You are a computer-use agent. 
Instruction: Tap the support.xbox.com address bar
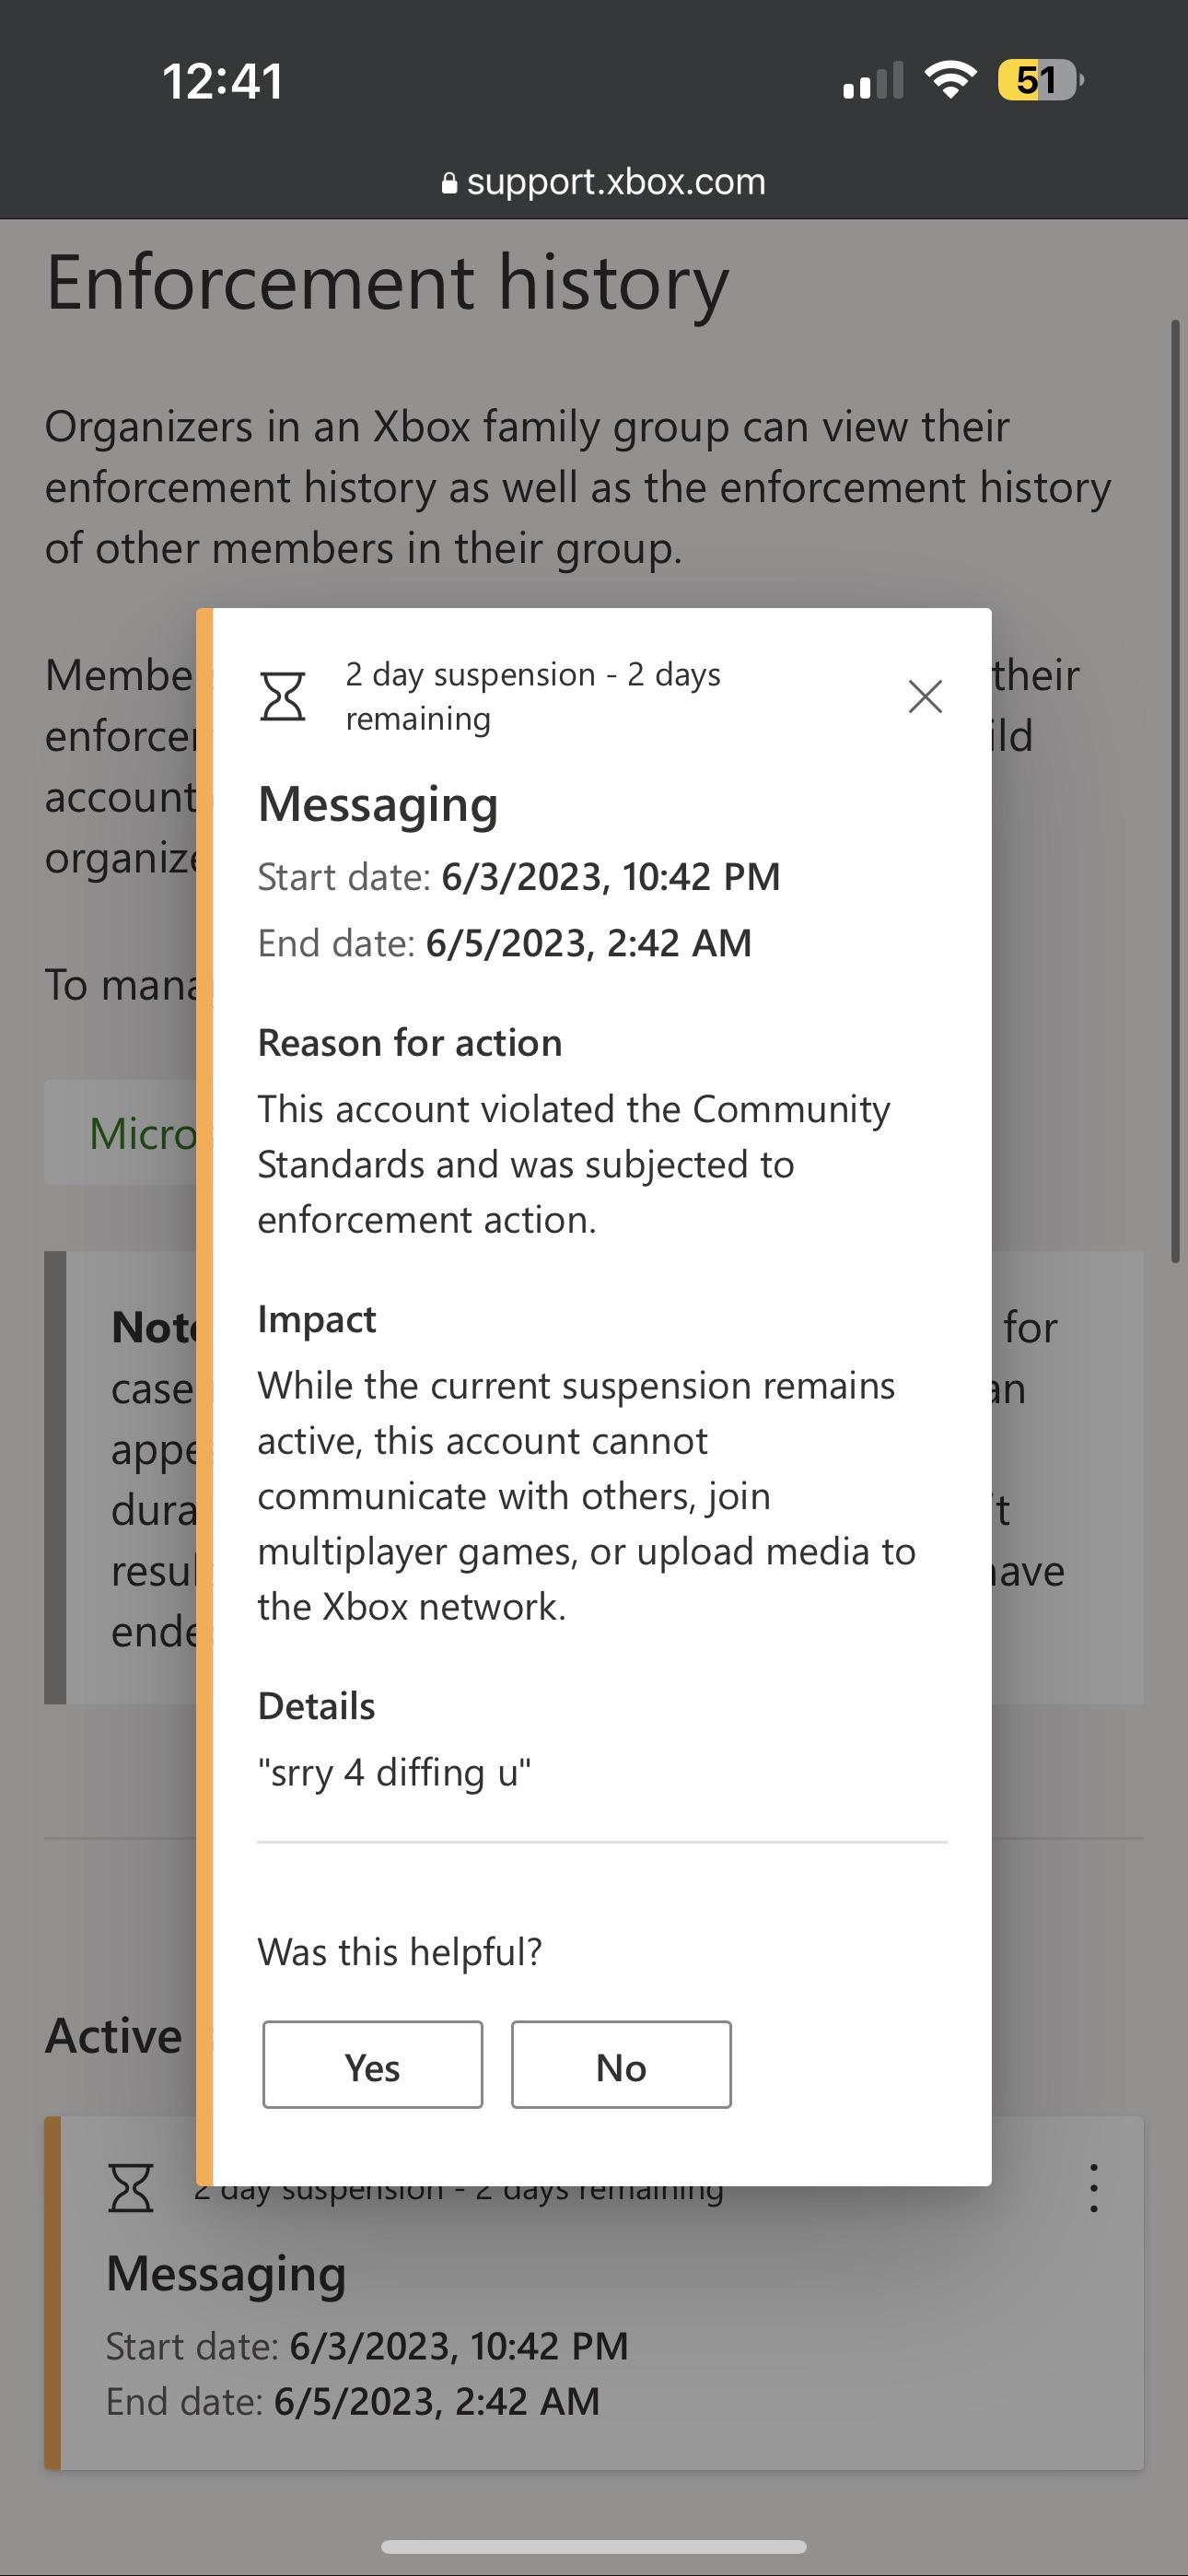603,182
